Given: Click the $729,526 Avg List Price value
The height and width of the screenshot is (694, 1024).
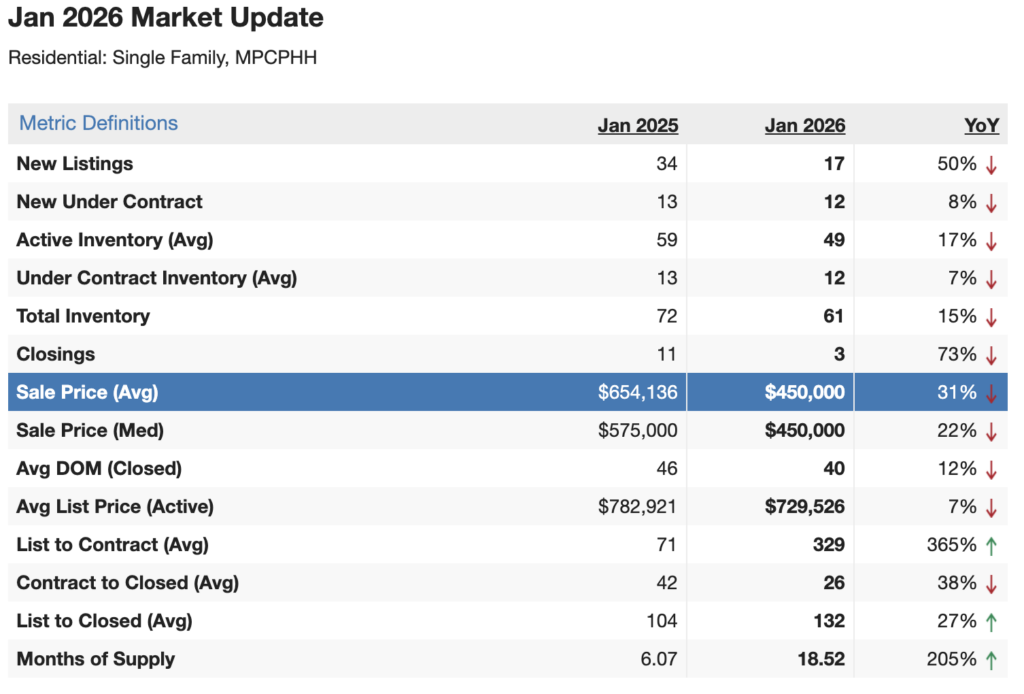Looking at the screenshot, I should click(804, 507).
